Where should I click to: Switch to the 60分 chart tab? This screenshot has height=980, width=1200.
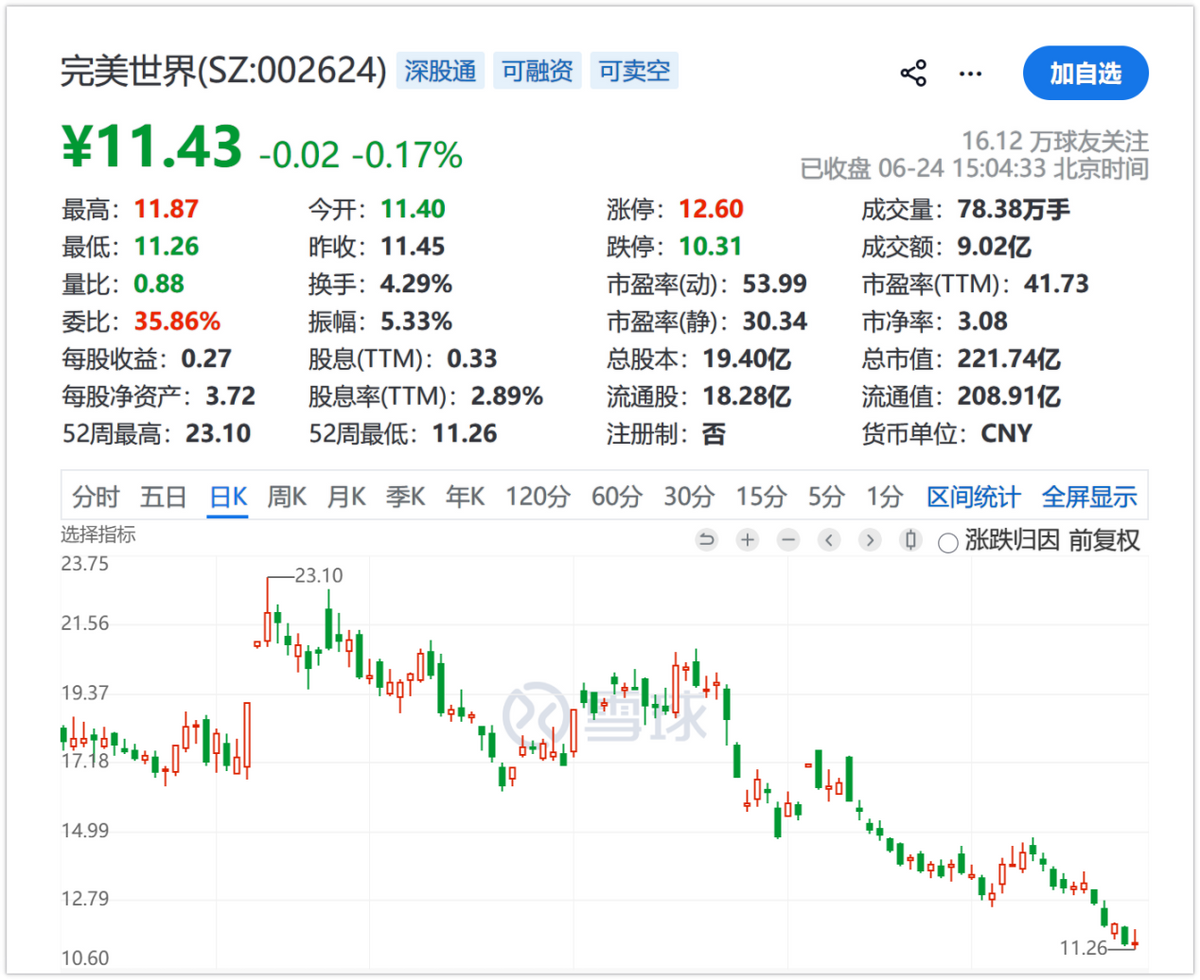[616, 496]
